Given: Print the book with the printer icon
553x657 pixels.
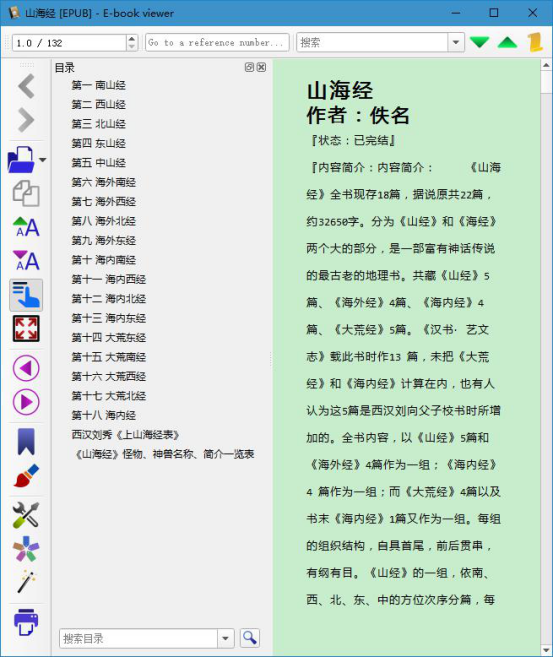Looking at the screenshot, I should click(x=26, y=622).
